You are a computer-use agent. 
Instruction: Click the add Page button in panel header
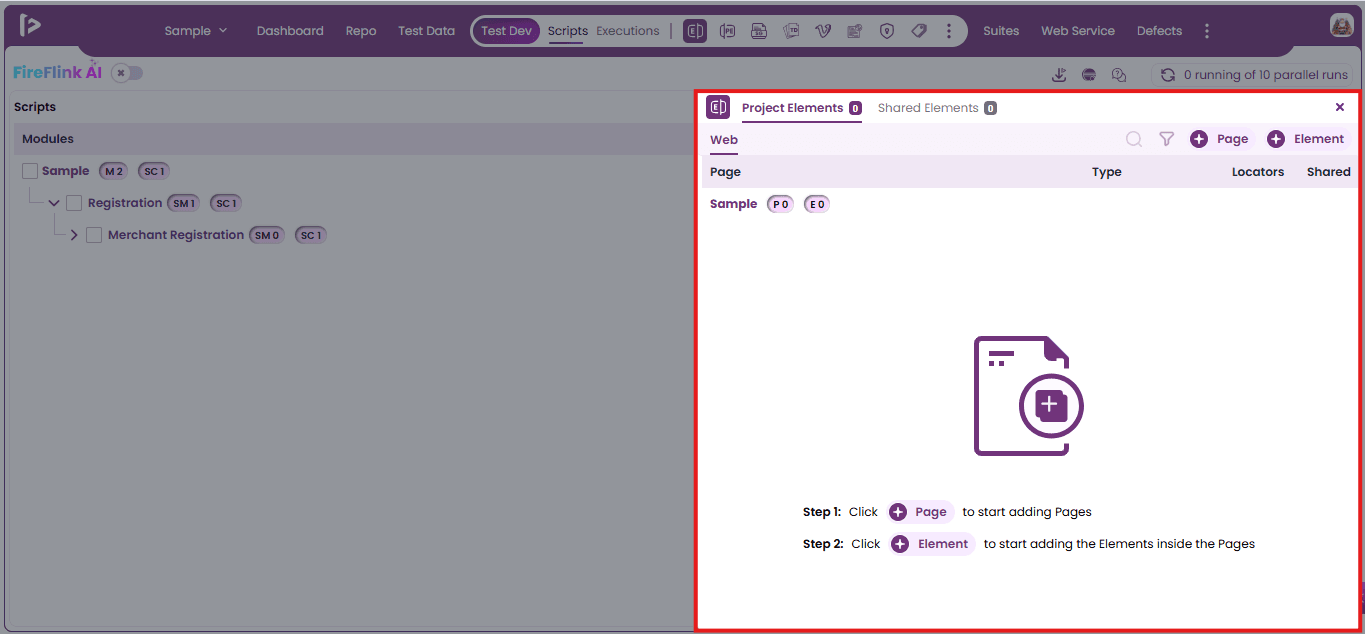(1219, 139)
